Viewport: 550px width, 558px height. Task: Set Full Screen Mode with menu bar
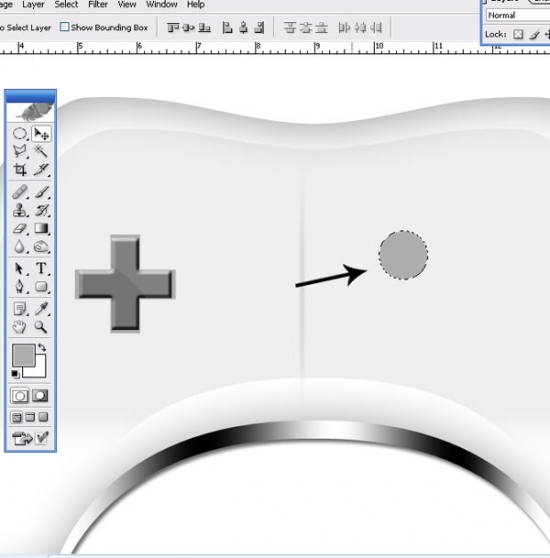coord(30,417)
